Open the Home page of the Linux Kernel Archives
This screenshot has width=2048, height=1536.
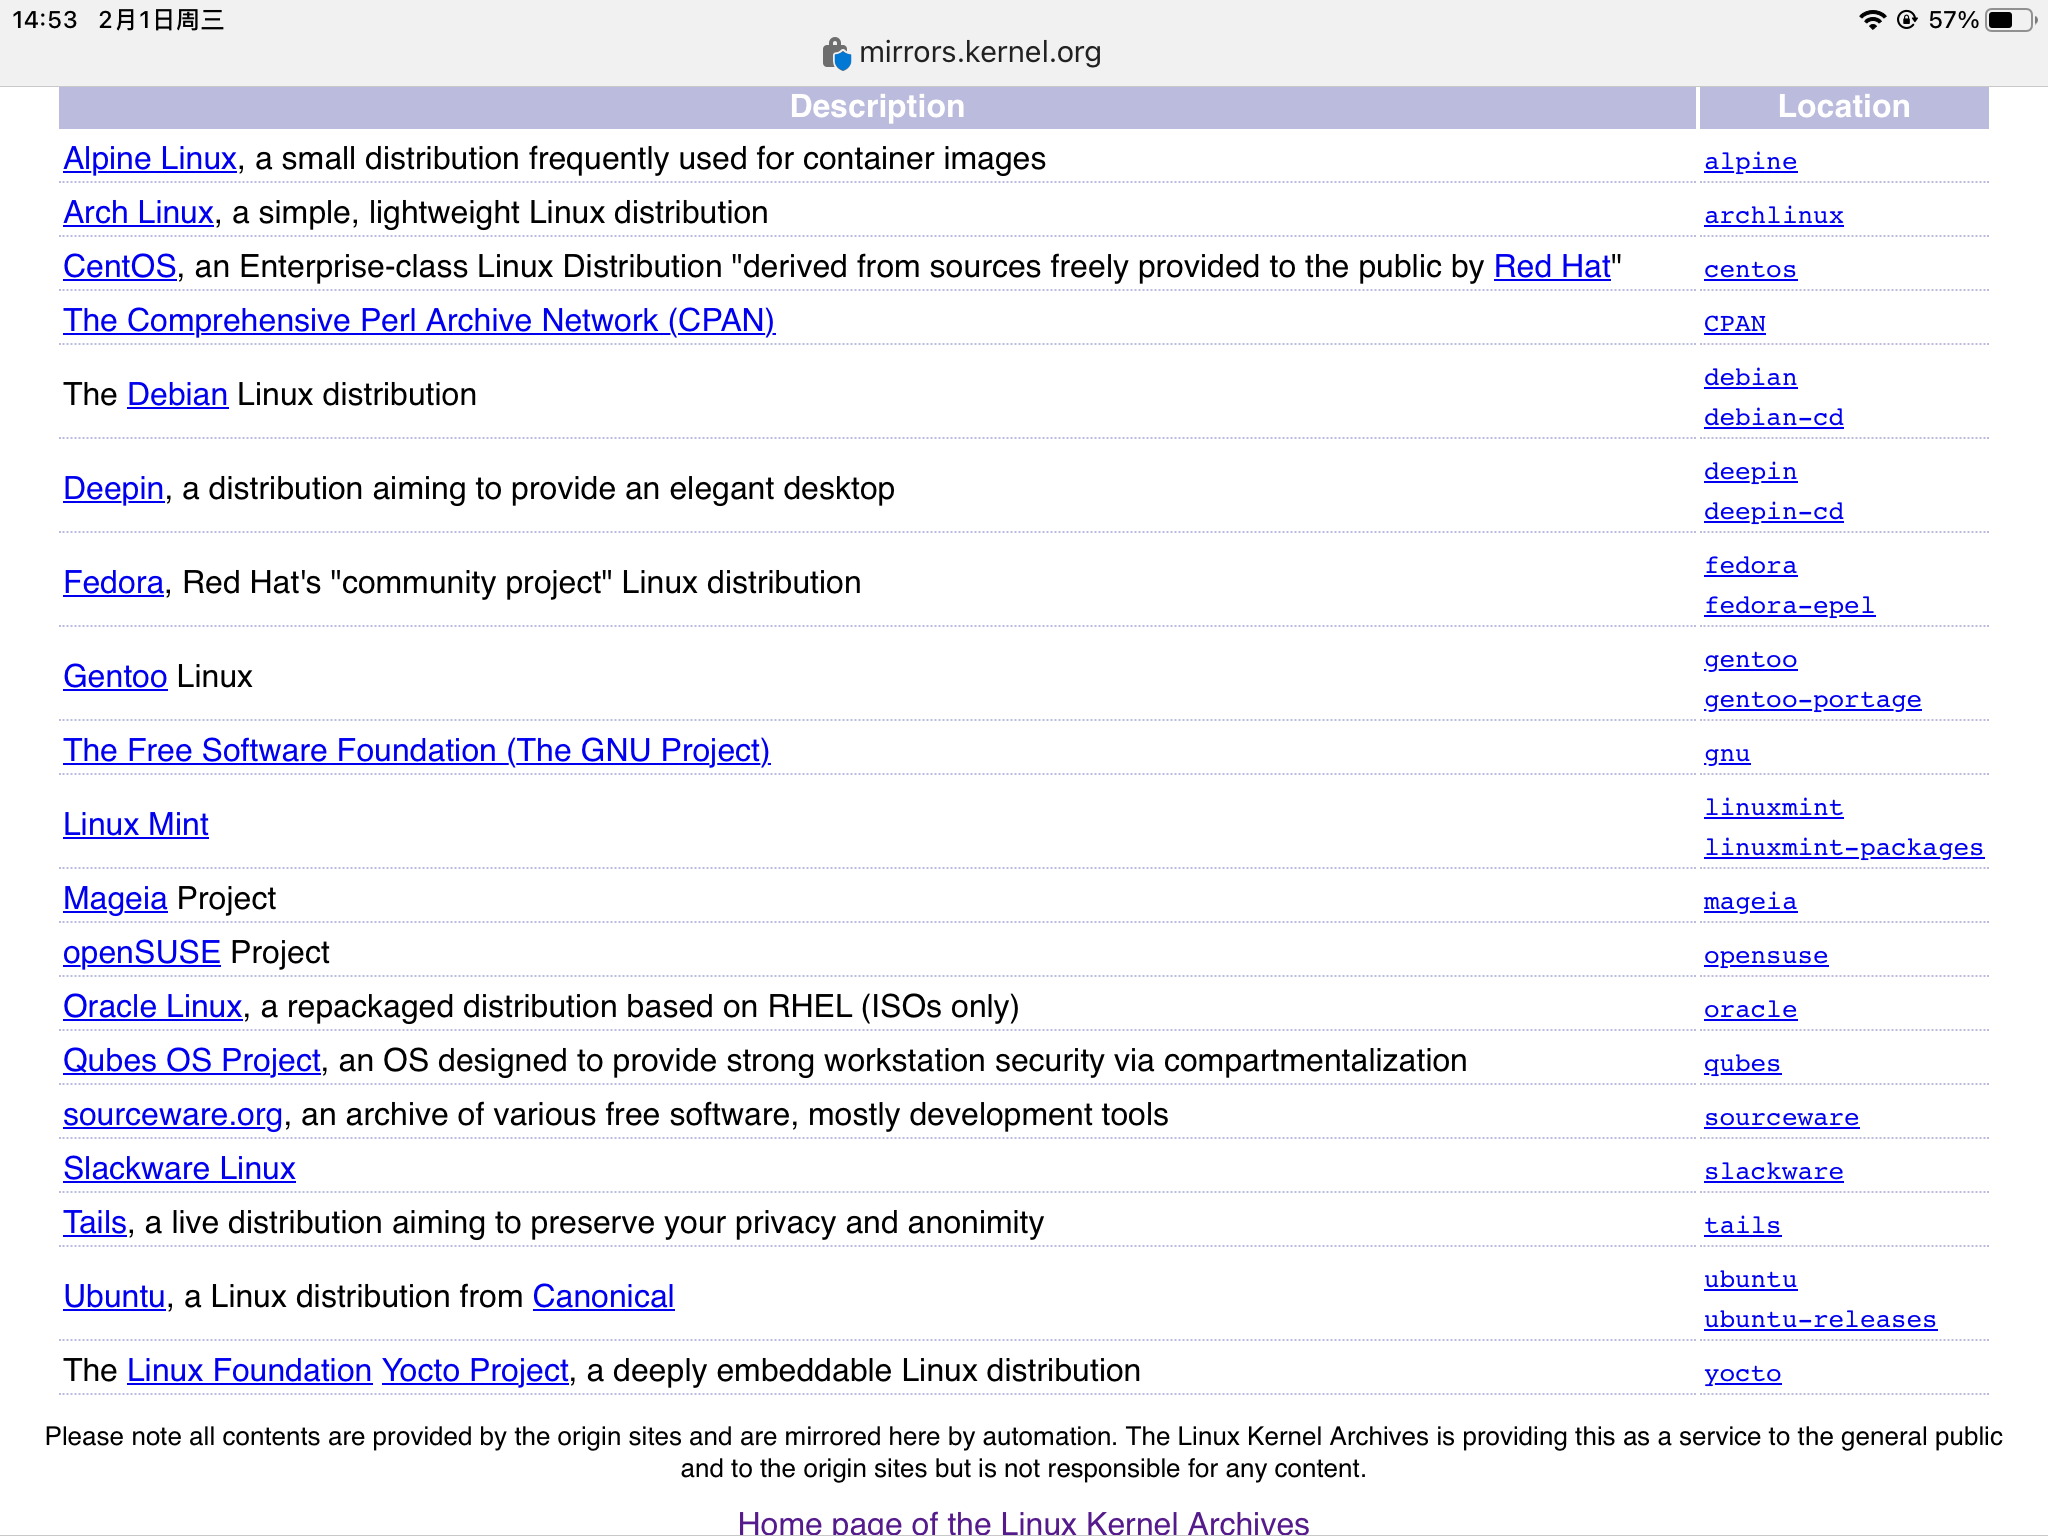coord(1023,1522)
